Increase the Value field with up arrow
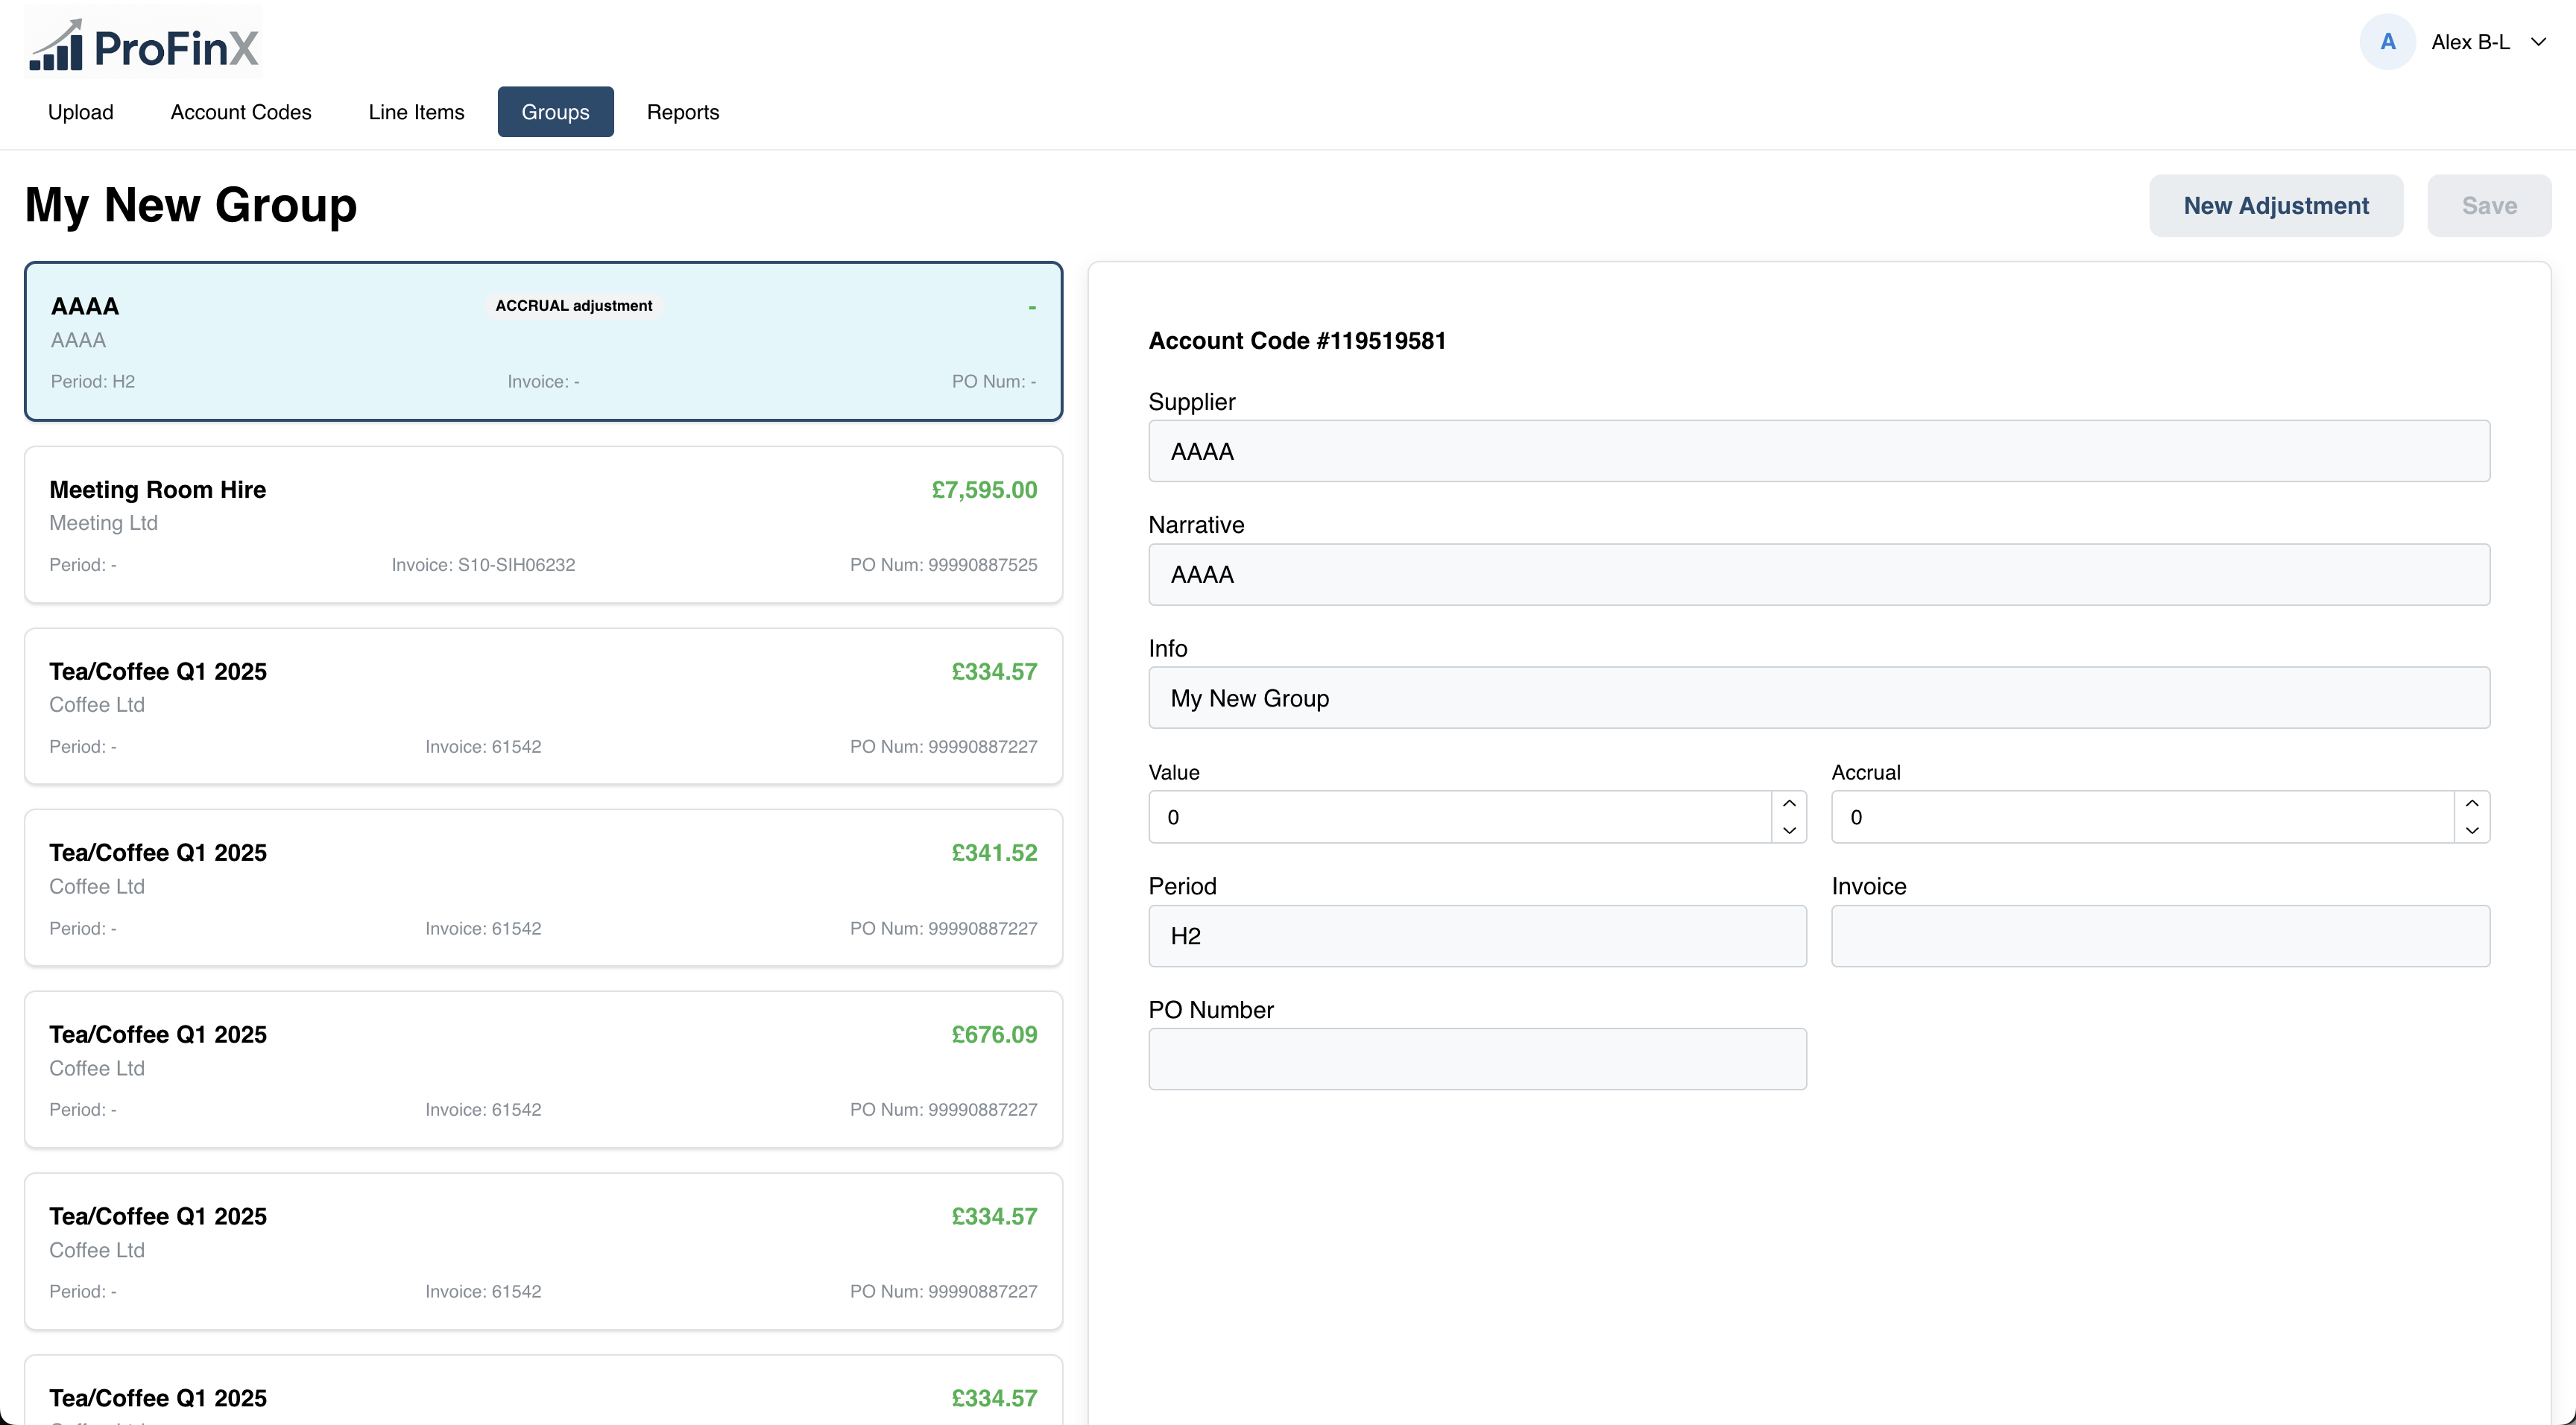The width and height of the screenshot is (2576, 1425). pyautogui.click(x=1789, y=804)
